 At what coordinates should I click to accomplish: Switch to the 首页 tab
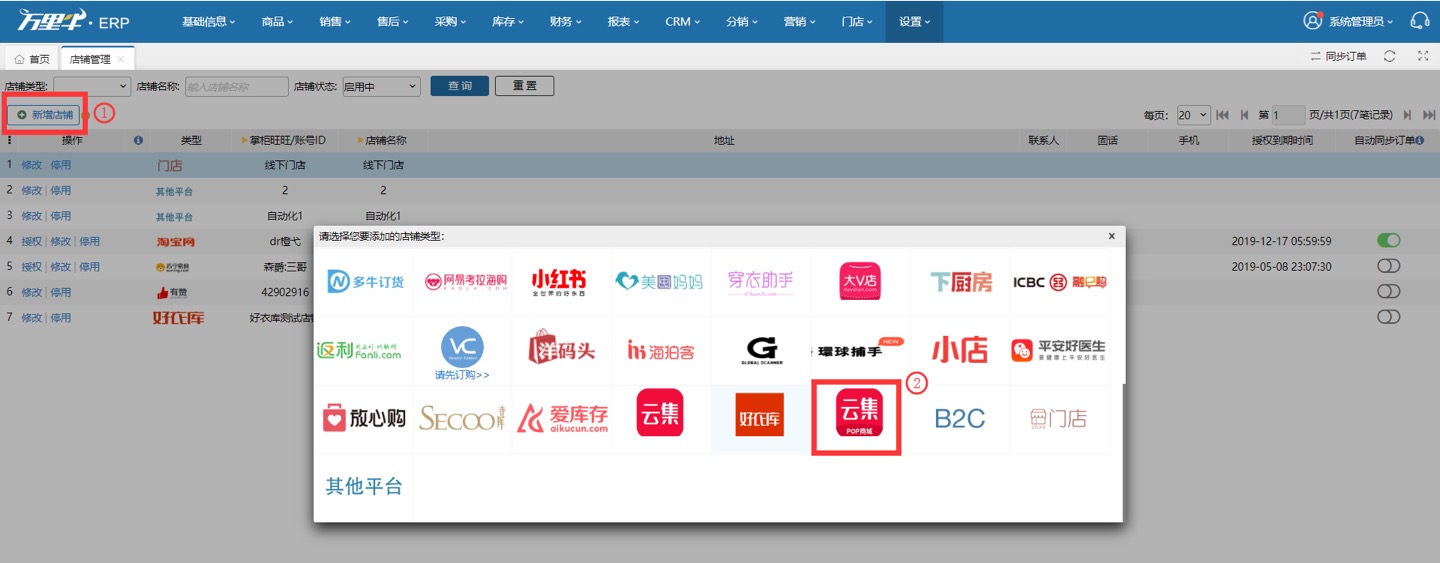(32, 59)
